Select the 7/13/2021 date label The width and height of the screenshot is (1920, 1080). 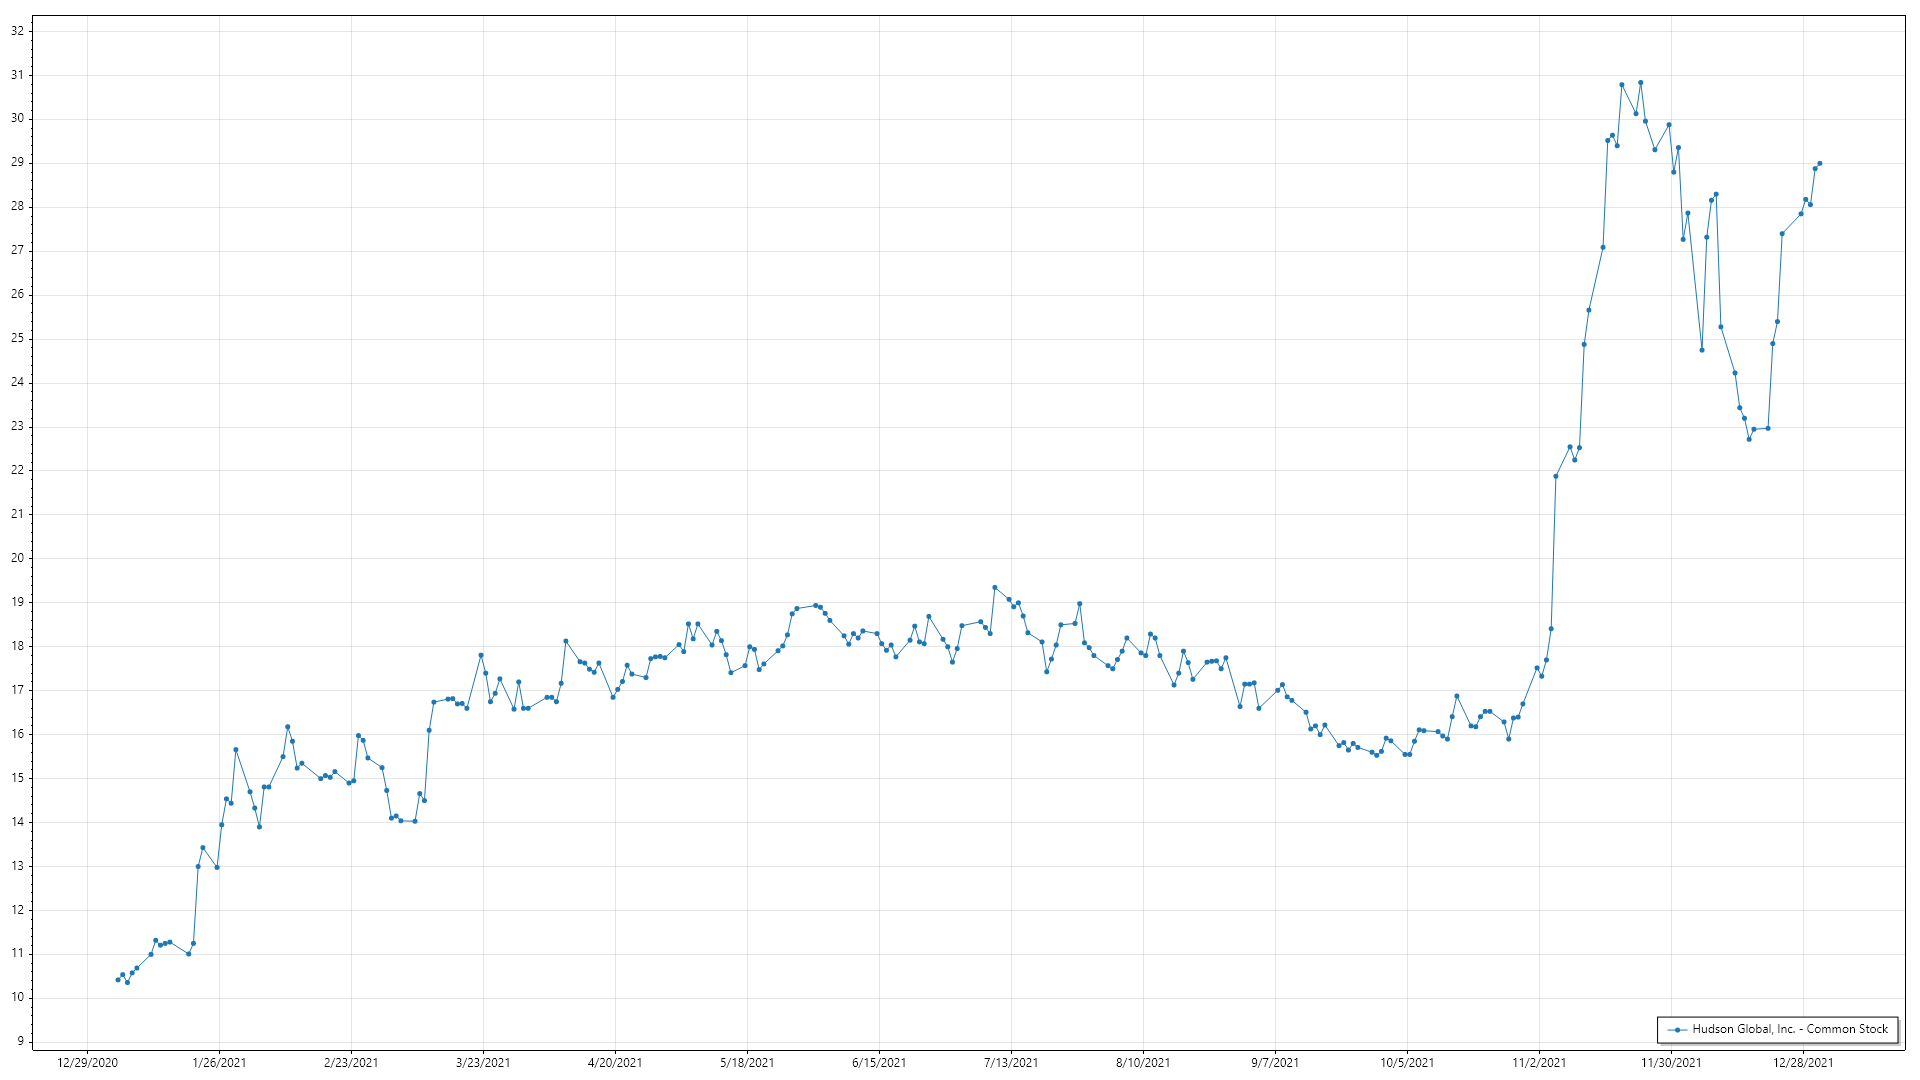tap(1011, 1063)
